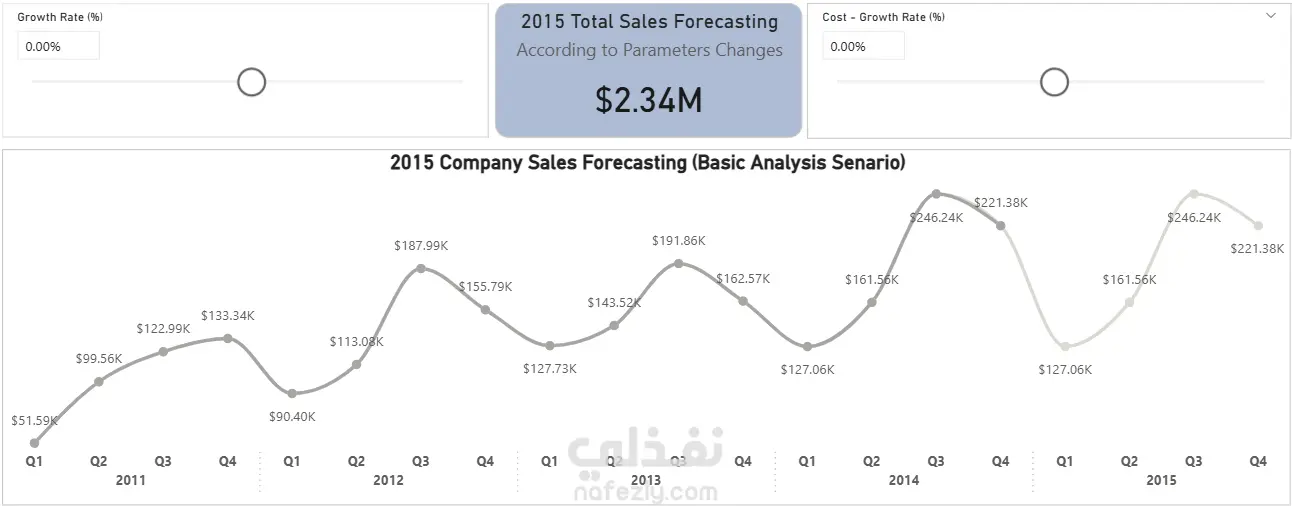
Task: Select the Q4 2011 data point at $133.34K
Action: pyautogui.click(x=228, y=338)
